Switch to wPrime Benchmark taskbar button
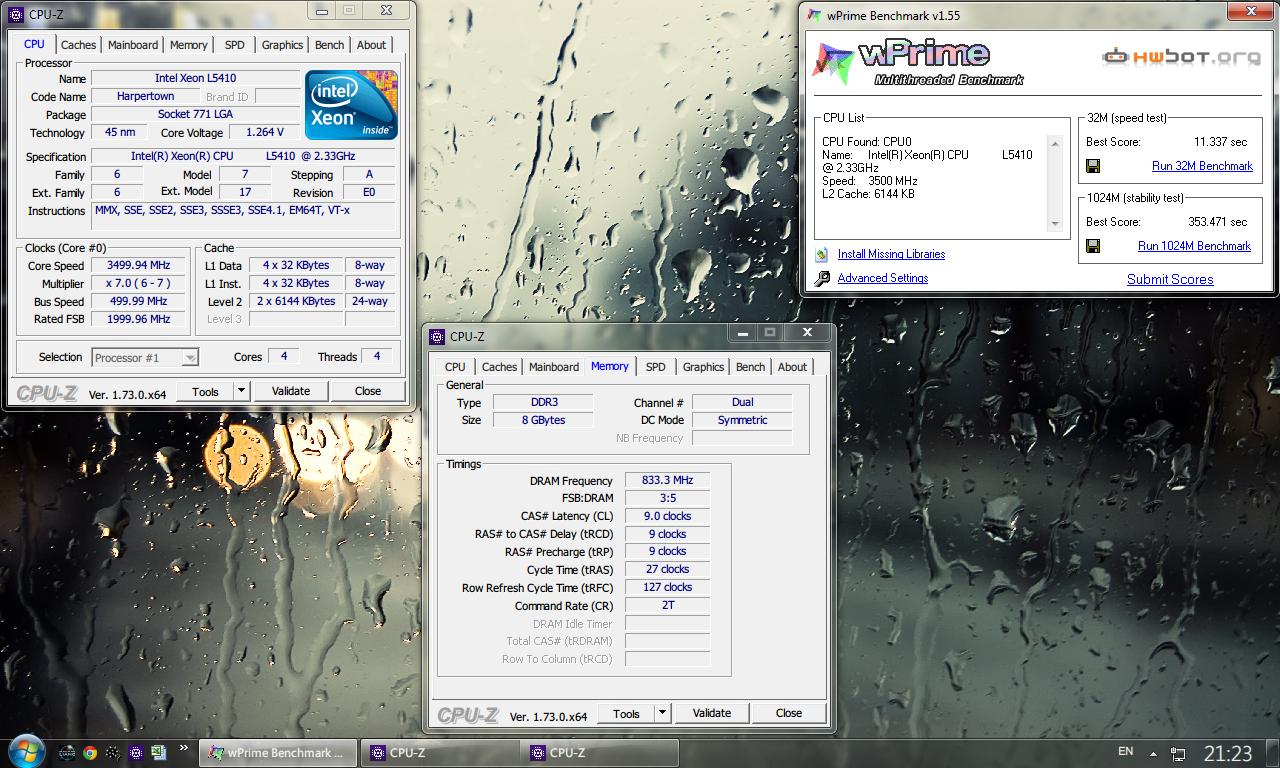The height and width of the screenshot is (768, 1280). [x=278, y=753]
